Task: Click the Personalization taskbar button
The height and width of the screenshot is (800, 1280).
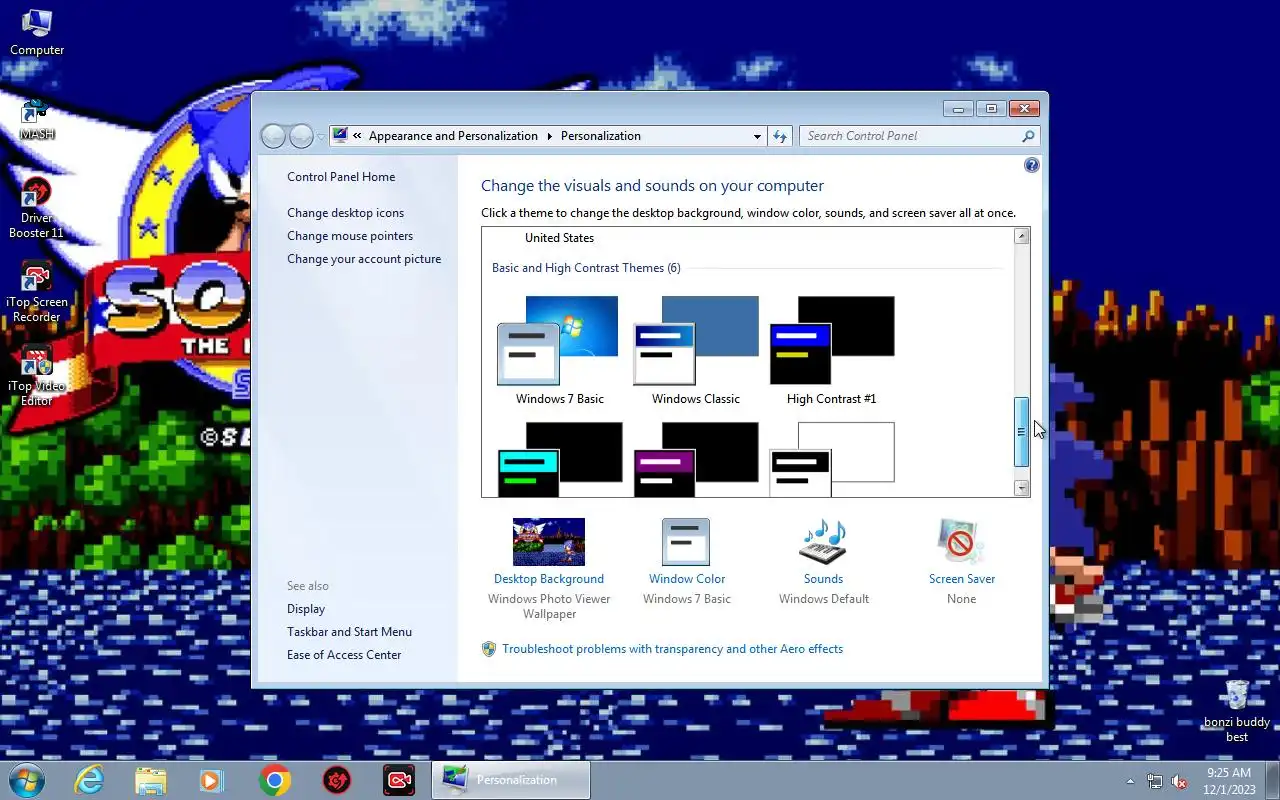Action: tap(511, 780)
